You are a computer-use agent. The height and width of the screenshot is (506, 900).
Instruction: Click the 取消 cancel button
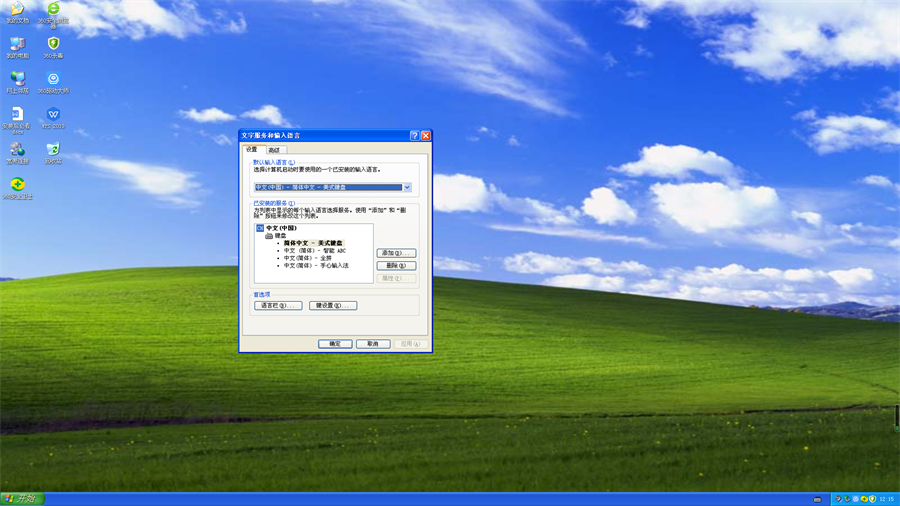(373, 344)
